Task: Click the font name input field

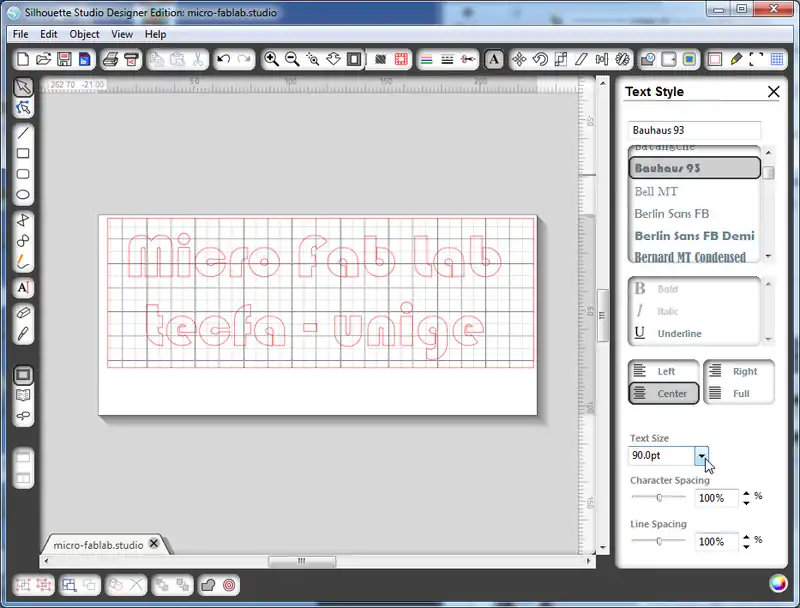Action: pos(694,130)
